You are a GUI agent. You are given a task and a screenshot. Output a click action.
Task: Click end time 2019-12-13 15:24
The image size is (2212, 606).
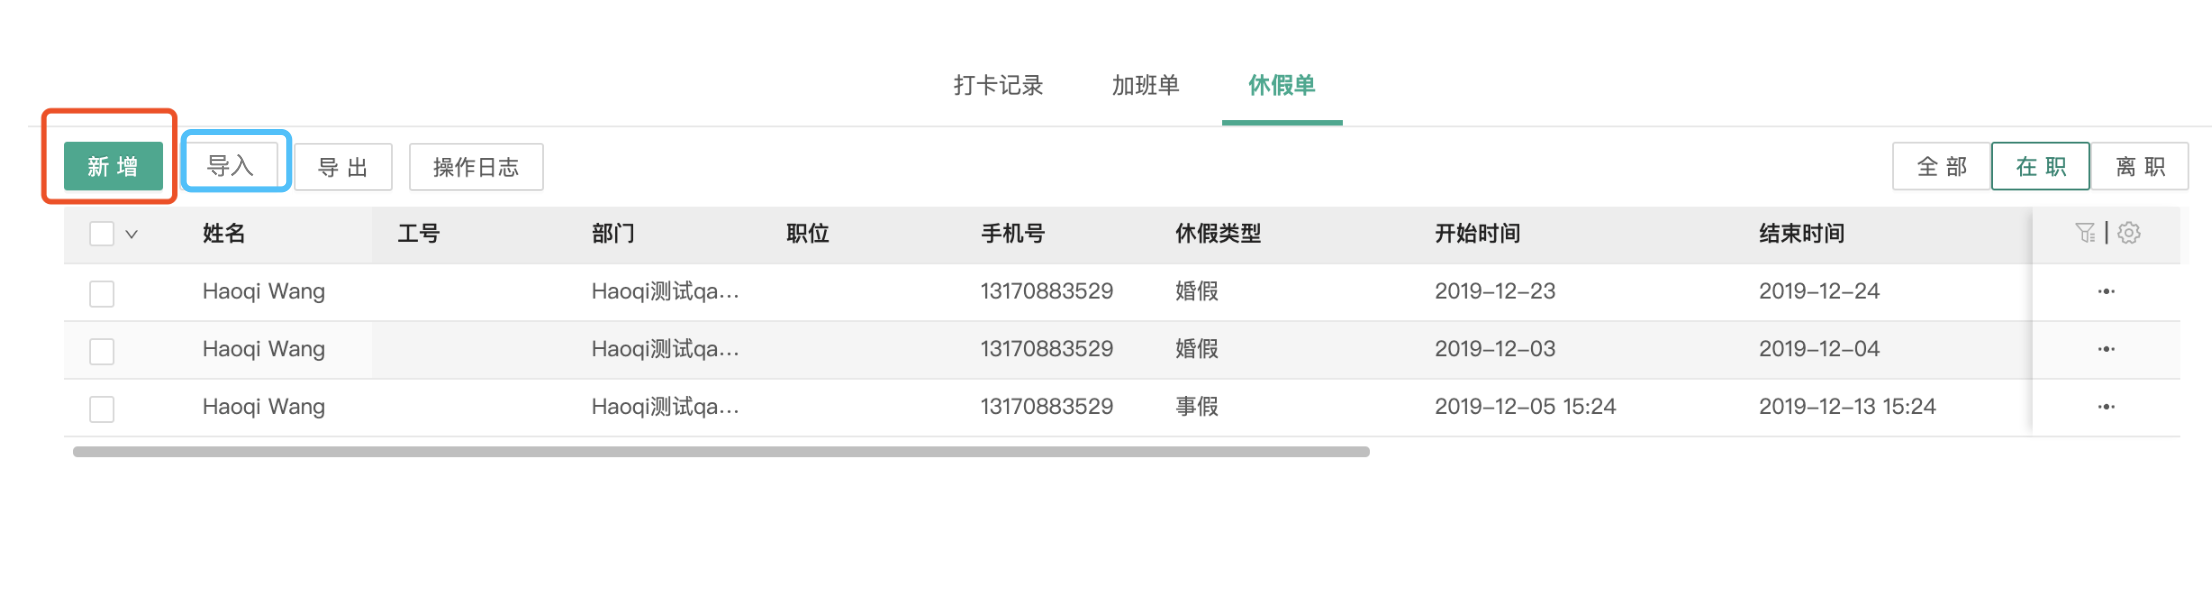pos(1847,407)
